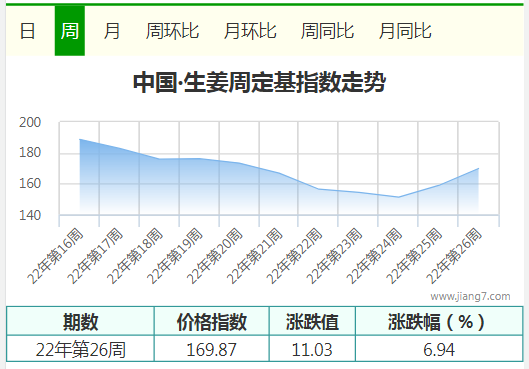
Task: Click the chart line's end point at week 26
Action: coord(478,168)
